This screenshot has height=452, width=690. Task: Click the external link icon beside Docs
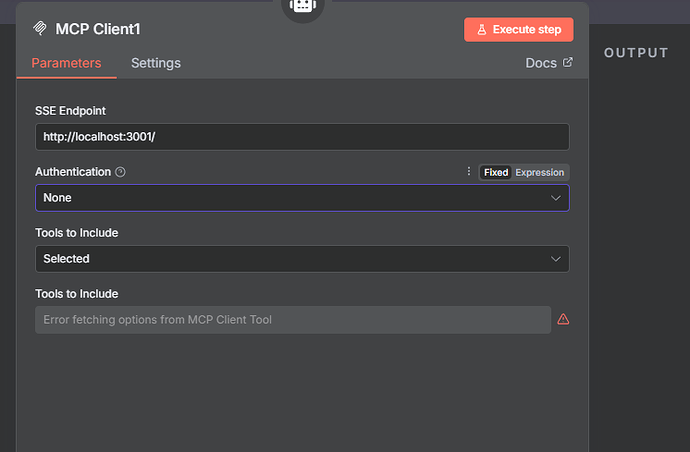click(x=568, y=62)
